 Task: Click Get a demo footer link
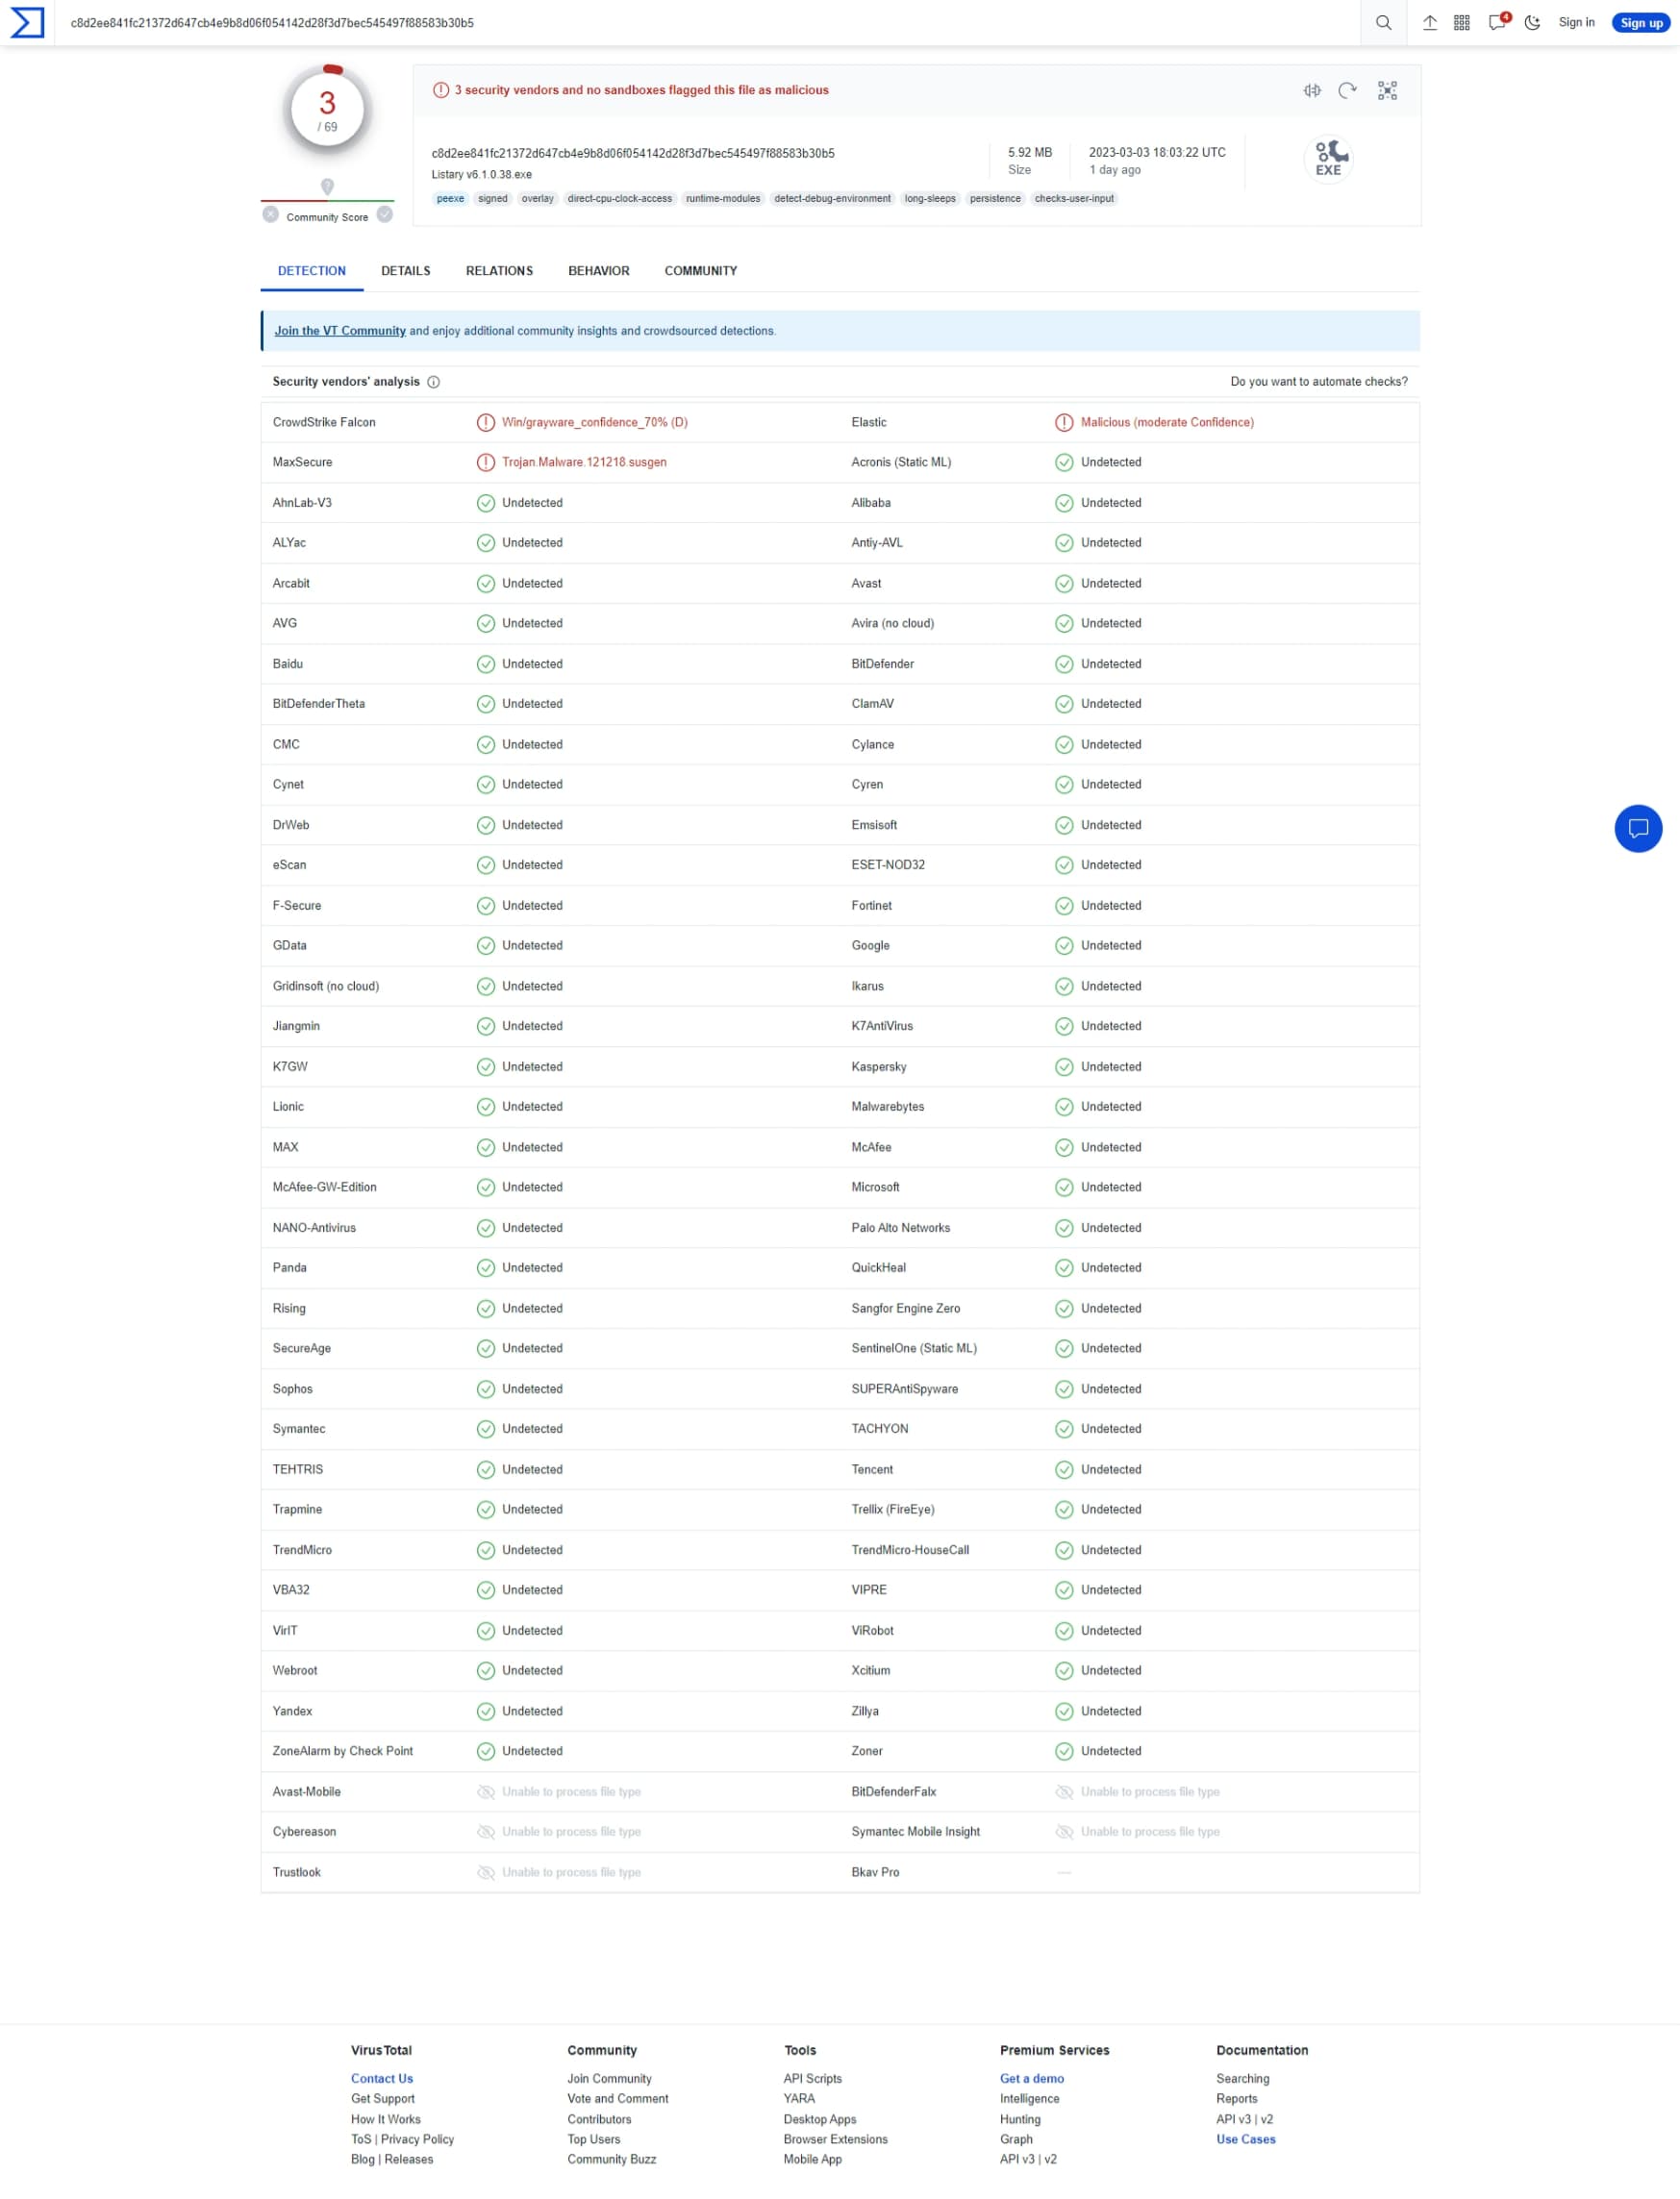(x=1032, y=2079)
